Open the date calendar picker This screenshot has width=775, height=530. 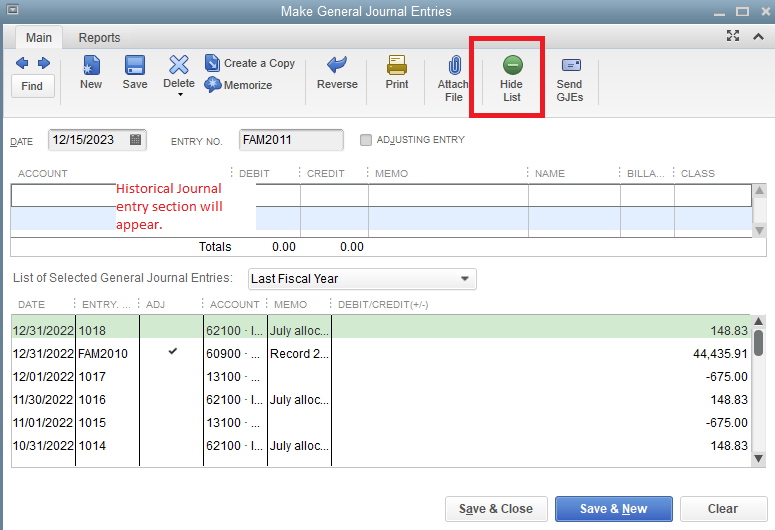[x=135, y=140]
